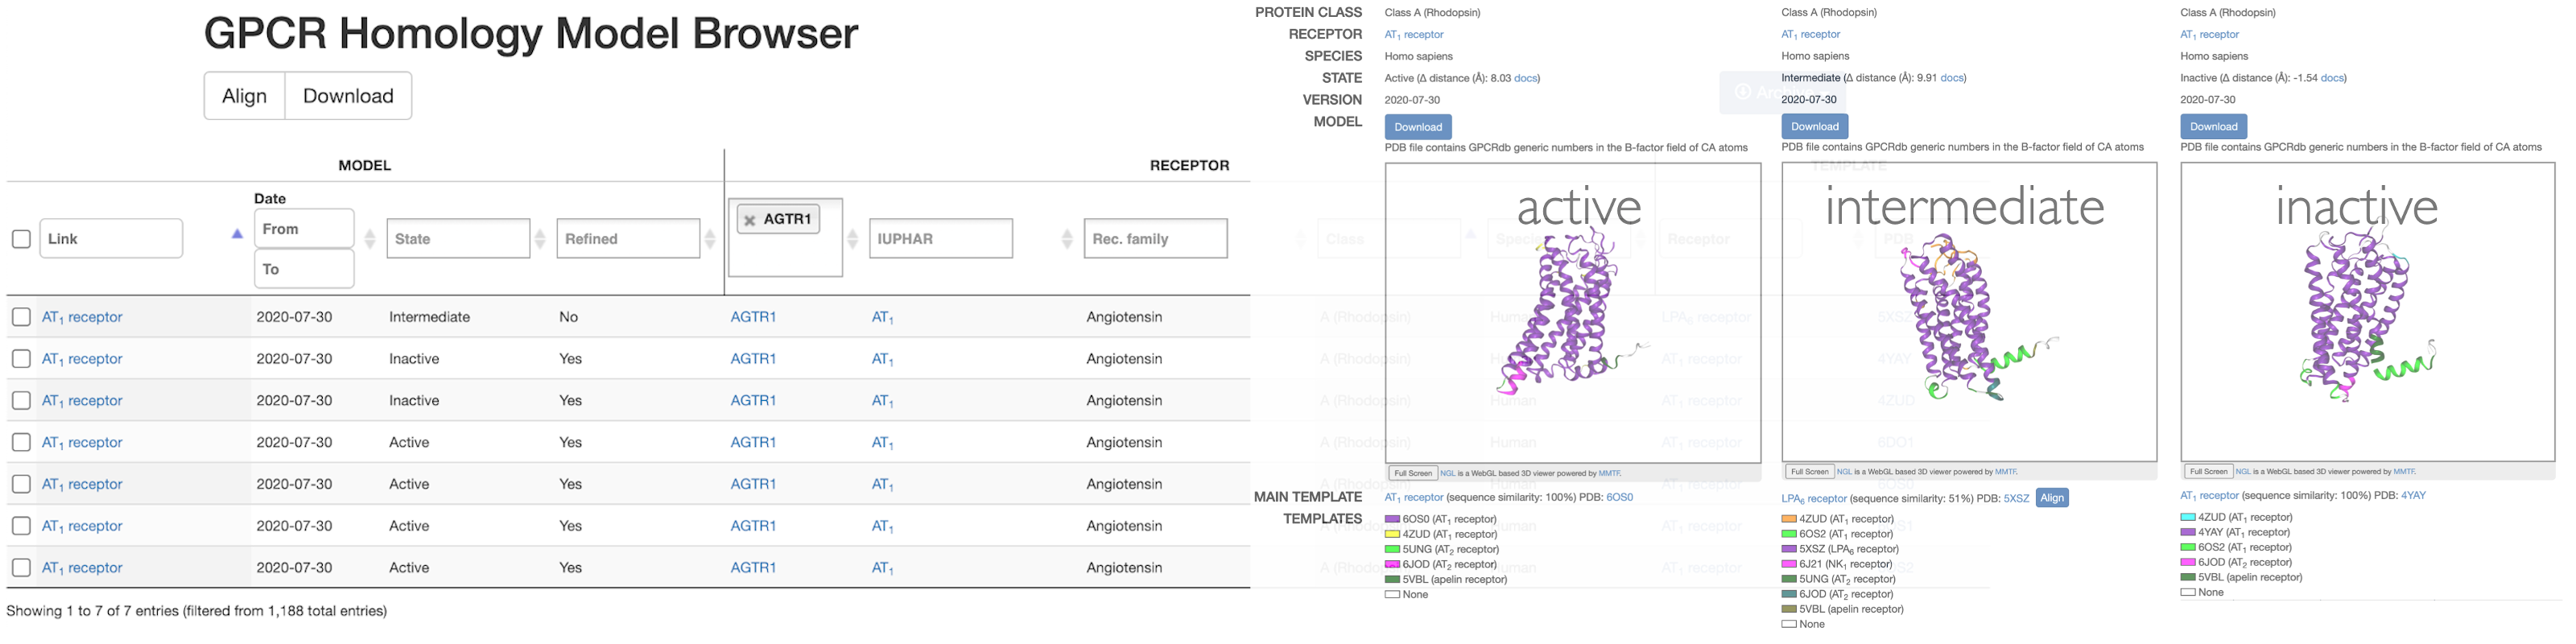Click the Date From input field

tap(304, 229)
